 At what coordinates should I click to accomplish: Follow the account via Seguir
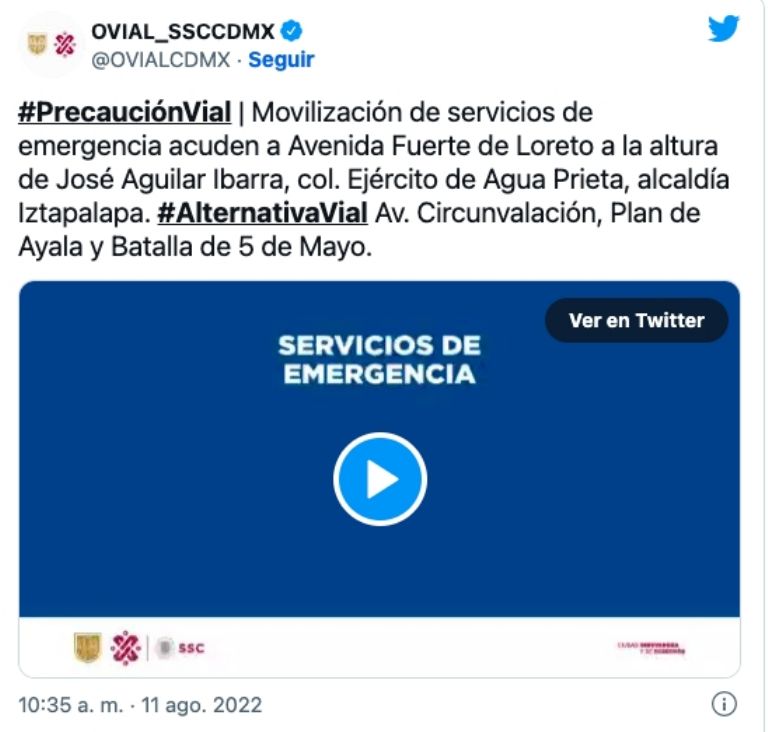[x=281, y=60]
